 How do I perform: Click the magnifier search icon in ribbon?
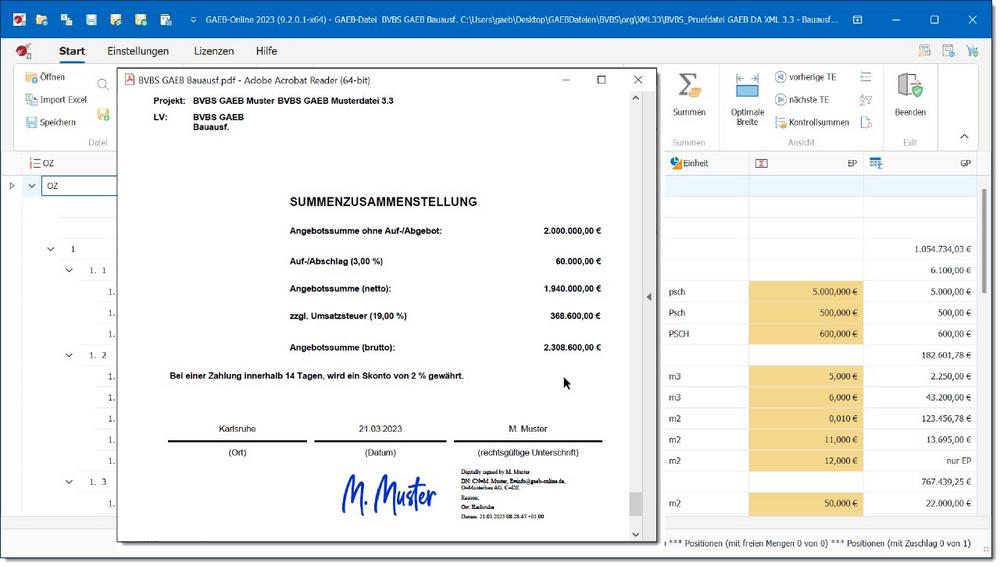[x=103, y=84]
